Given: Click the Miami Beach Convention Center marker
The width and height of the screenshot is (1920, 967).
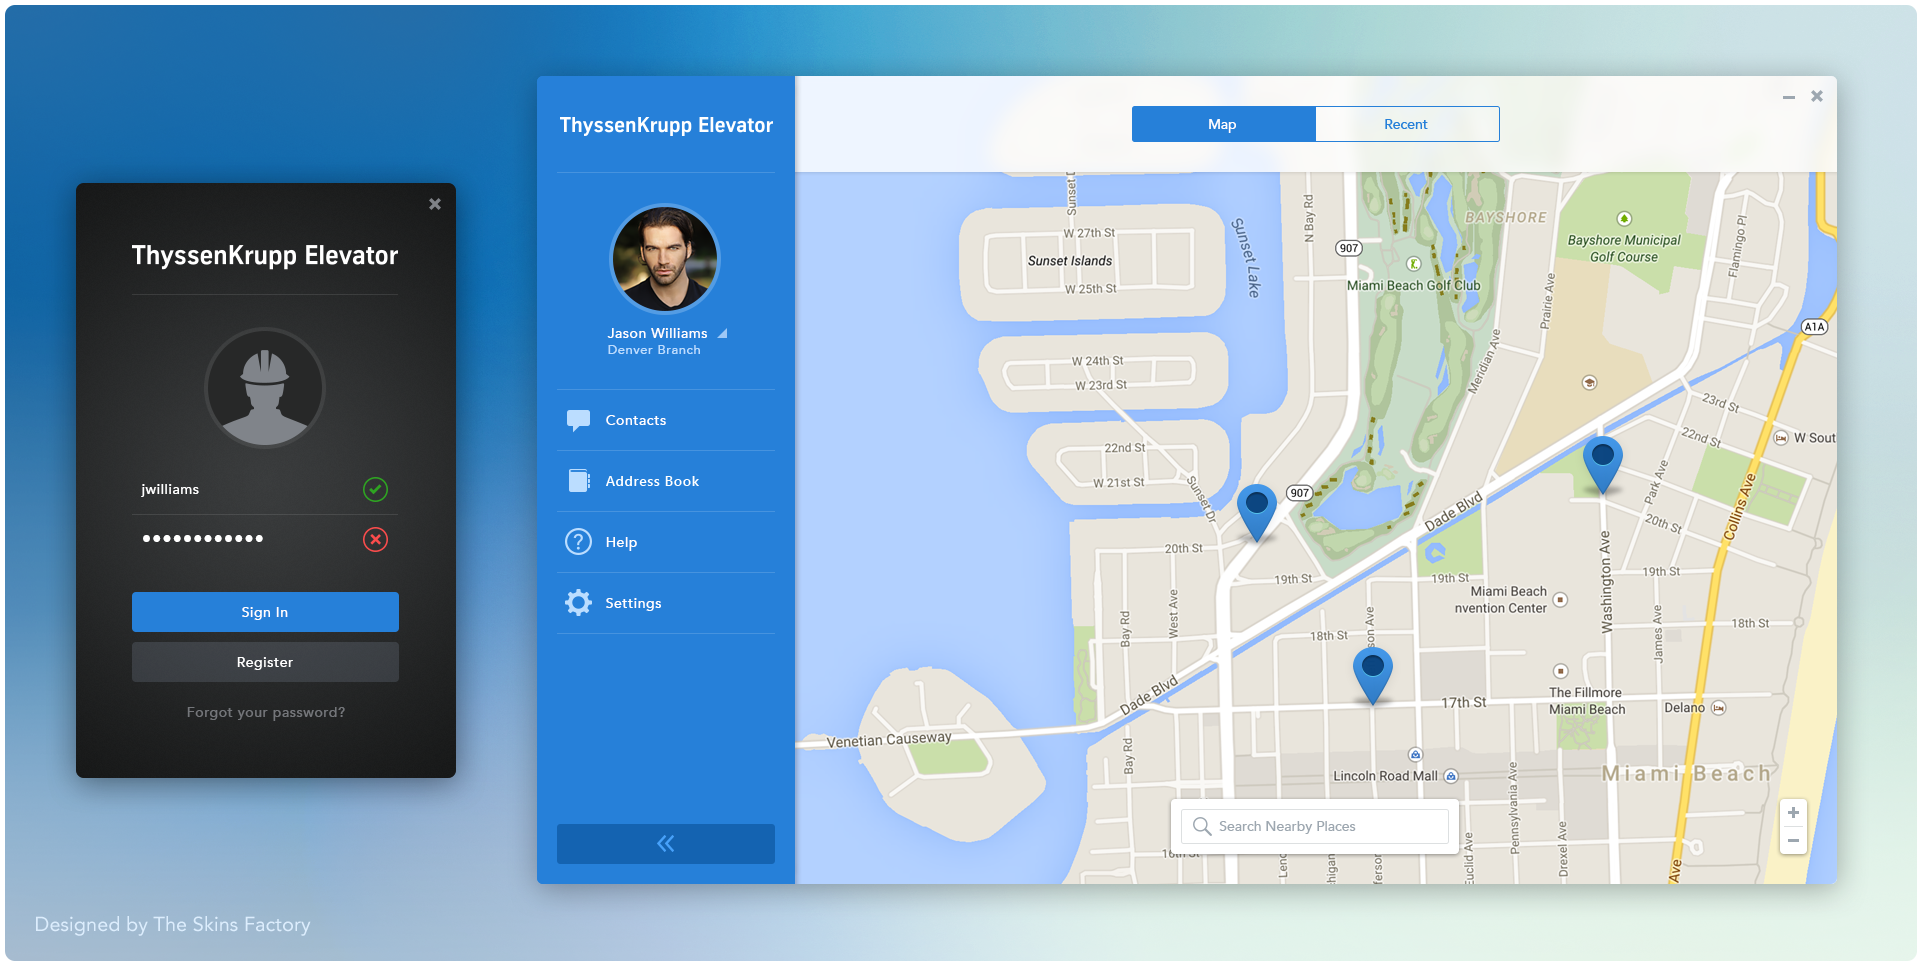Looking at the screenshot, I should (1560, 600).
